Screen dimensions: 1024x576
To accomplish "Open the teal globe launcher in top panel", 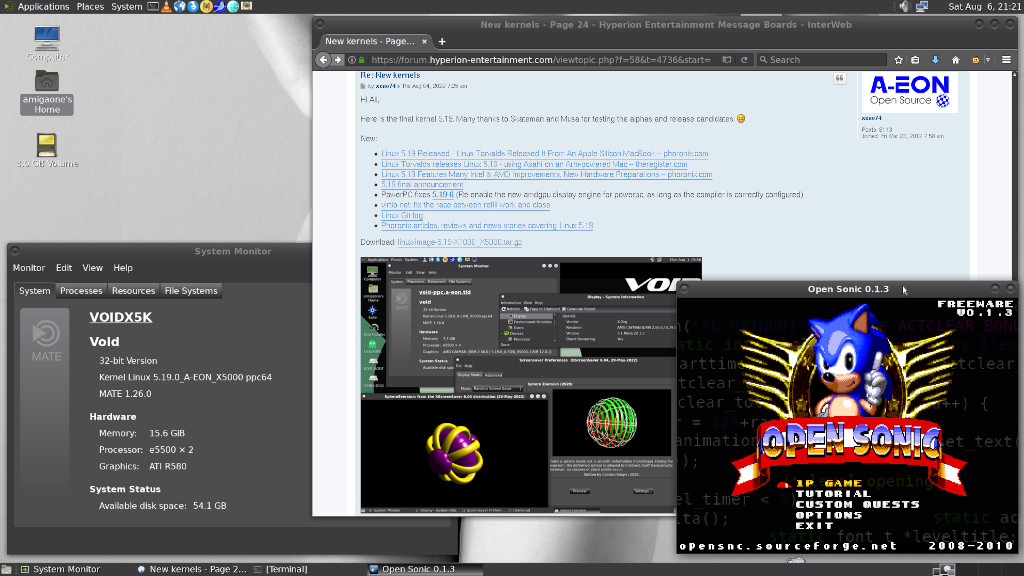I will pyautogui.click(x=233, y=7).
